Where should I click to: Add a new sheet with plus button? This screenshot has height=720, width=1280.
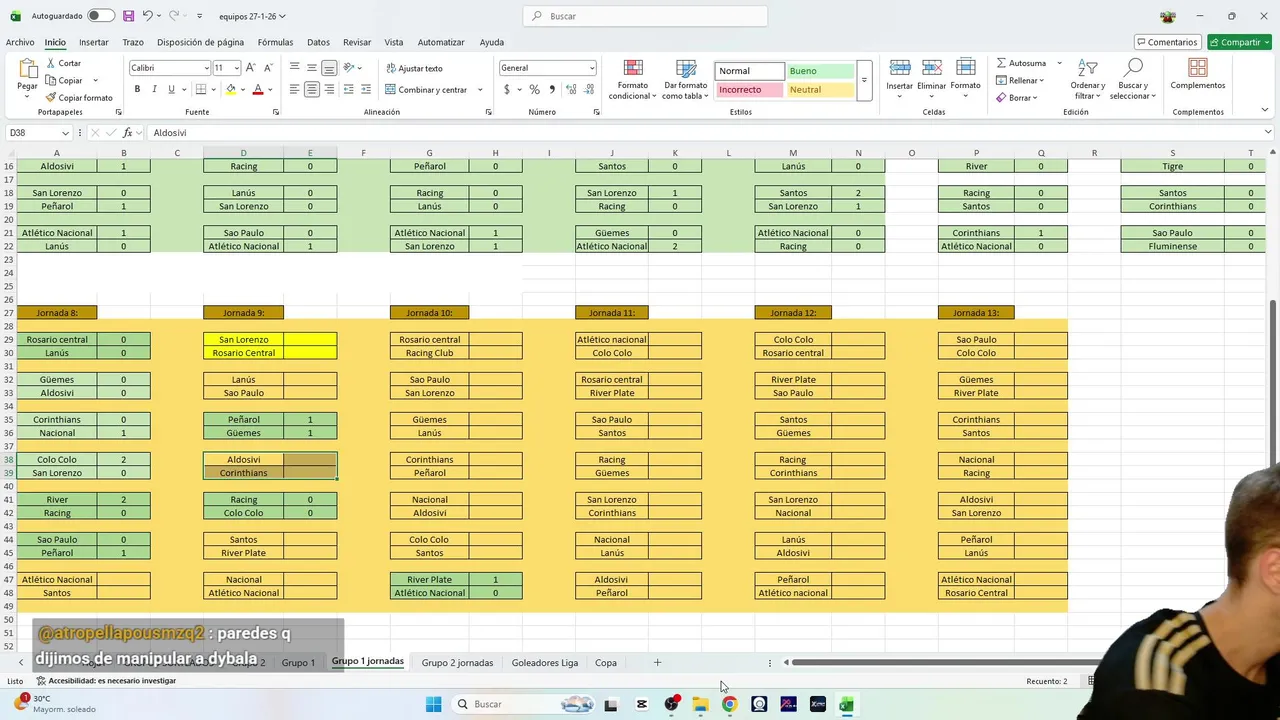point(657,662)
